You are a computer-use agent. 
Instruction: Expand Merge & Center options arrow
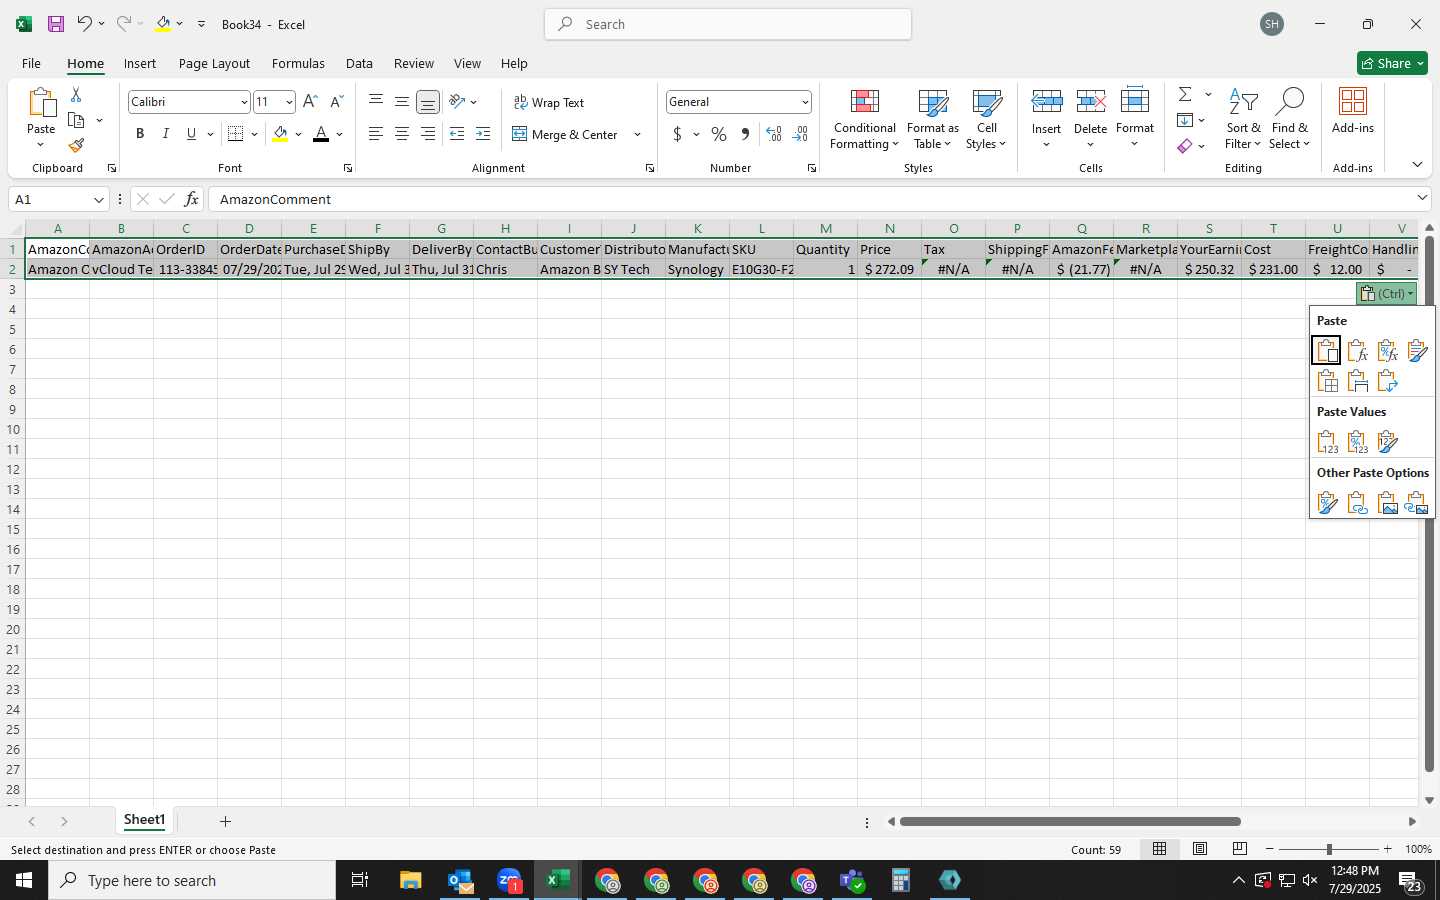point(637,134)
